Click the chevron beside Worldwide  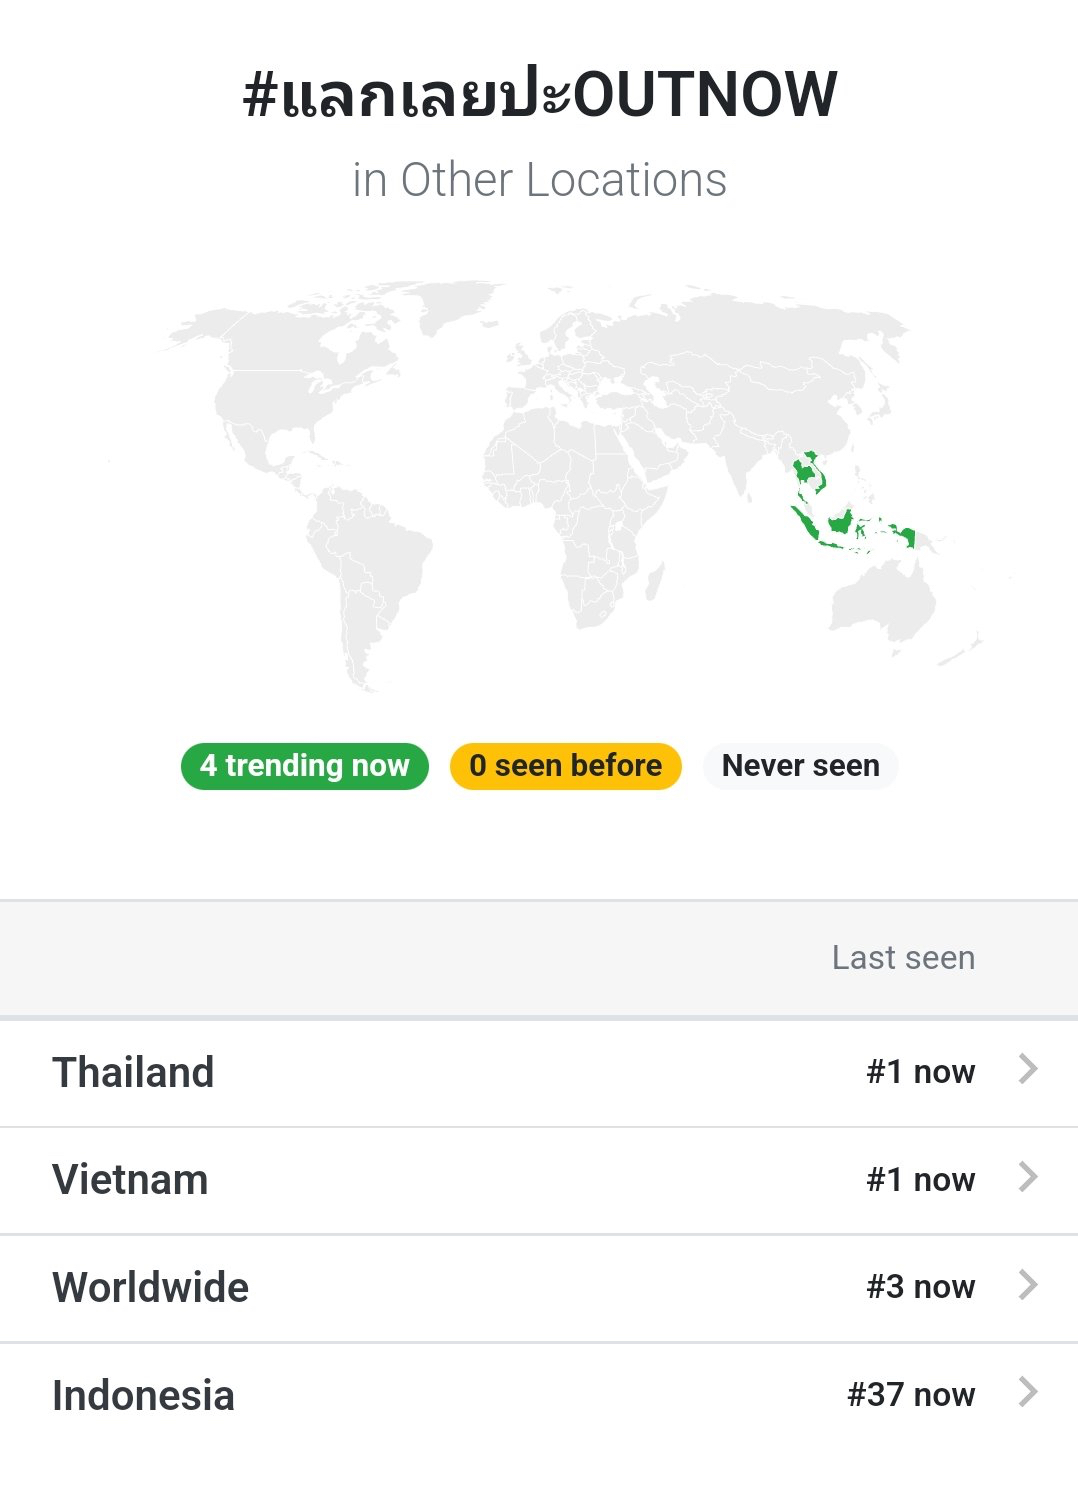[x=1027, y=1285]
